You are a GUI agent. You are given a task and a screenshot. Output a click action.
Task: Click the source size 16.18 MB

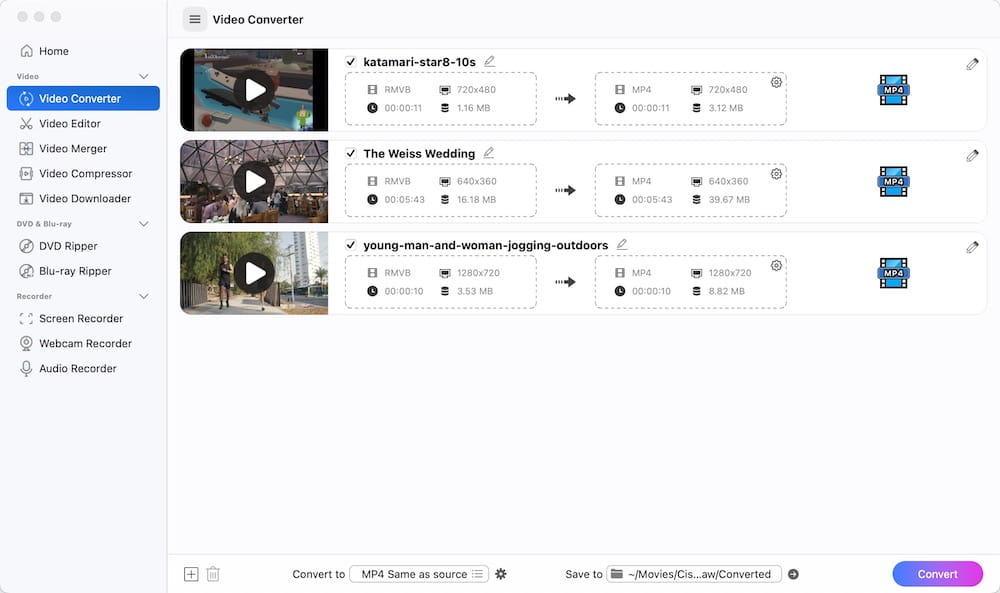click(476, 200)
